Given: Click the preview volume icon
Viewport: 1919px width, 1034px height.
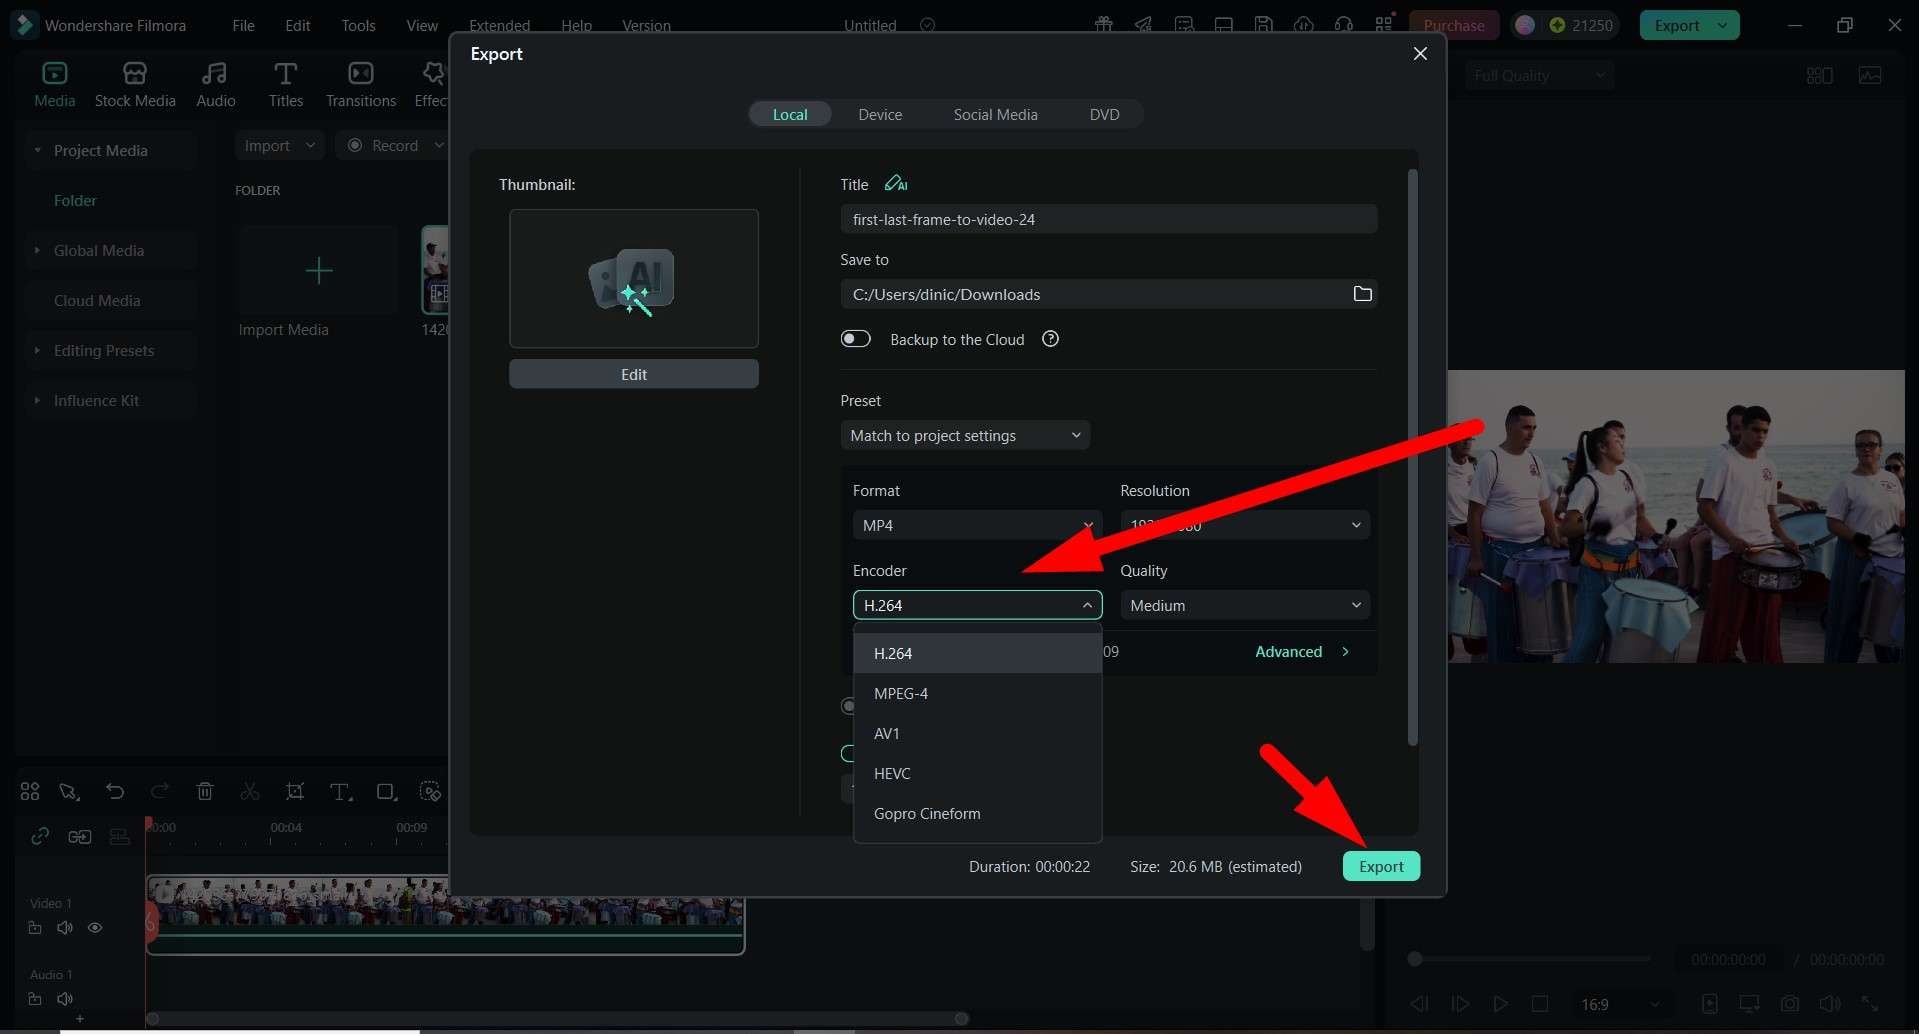Looking at the screenshot, I should point(1830,1003).
